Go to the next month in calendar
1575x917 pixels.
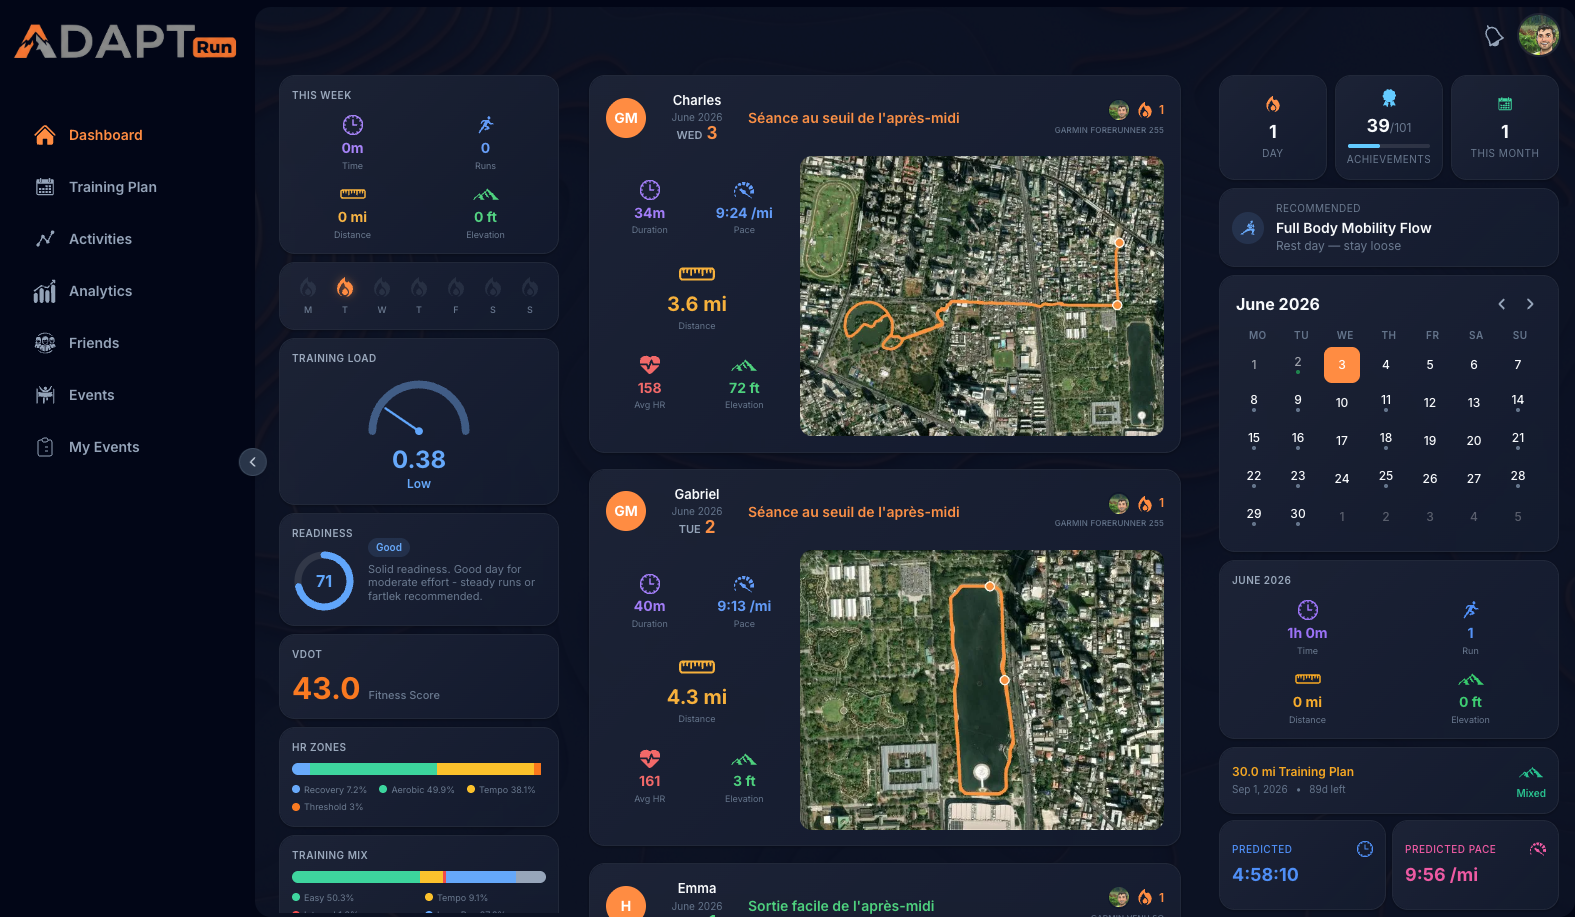coord(1530,304)
